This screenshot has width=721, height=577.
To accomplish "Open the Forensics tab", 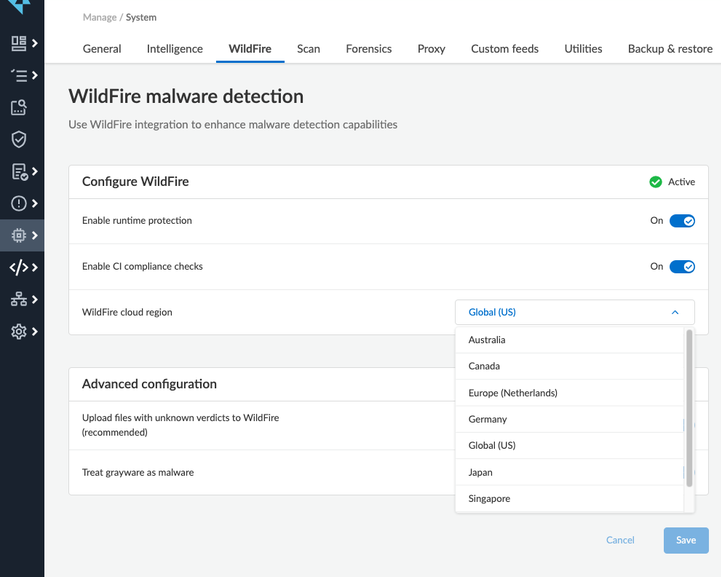I will click(369, 49).
